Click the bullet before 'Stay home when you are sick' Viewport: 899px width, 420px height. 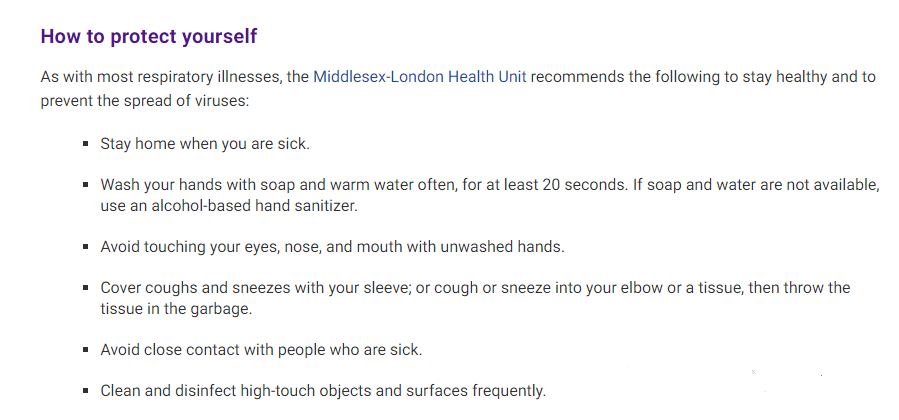pos(86,144)
